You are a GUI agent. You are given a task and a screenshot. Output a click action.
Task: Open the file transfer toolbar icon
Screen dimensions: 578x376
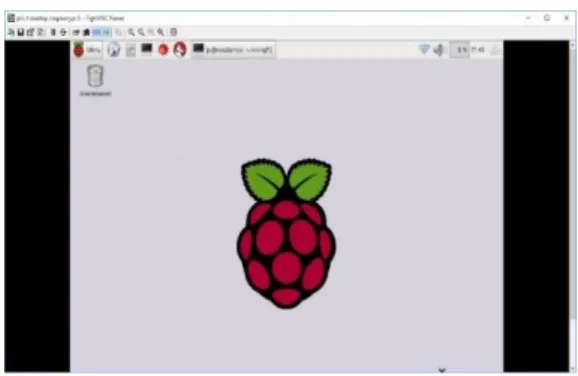[x=118, y=32]
